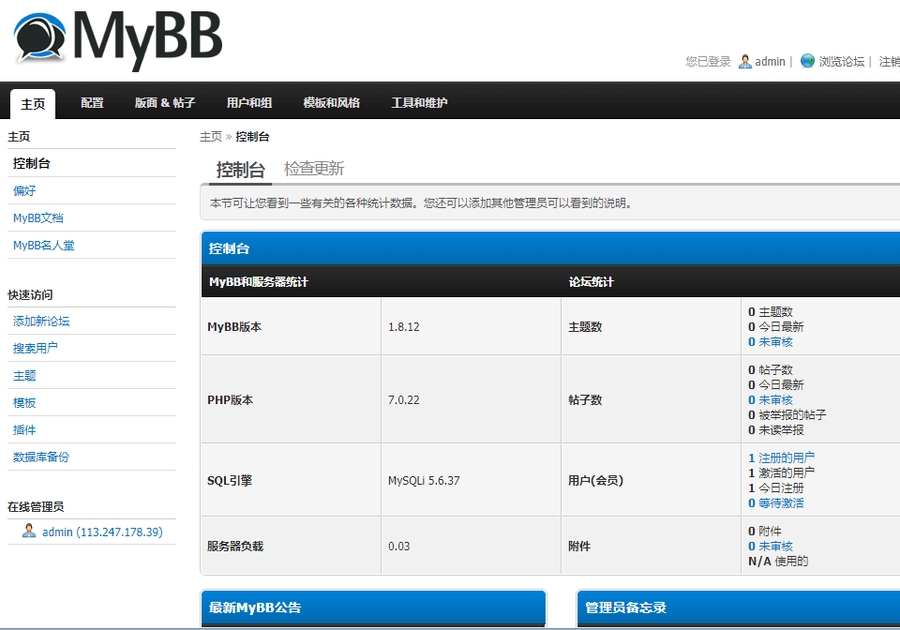Click the MyBB logo
This screenshot has width=900, height=630.
[118, 39]
